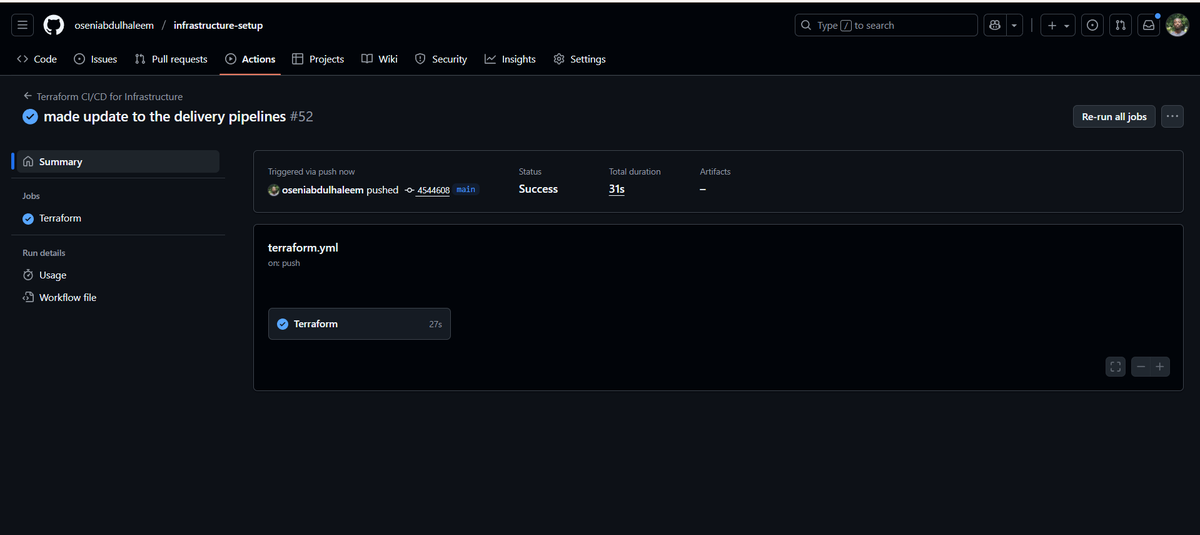Zoom out the workflow graph

click(1142, 367)
